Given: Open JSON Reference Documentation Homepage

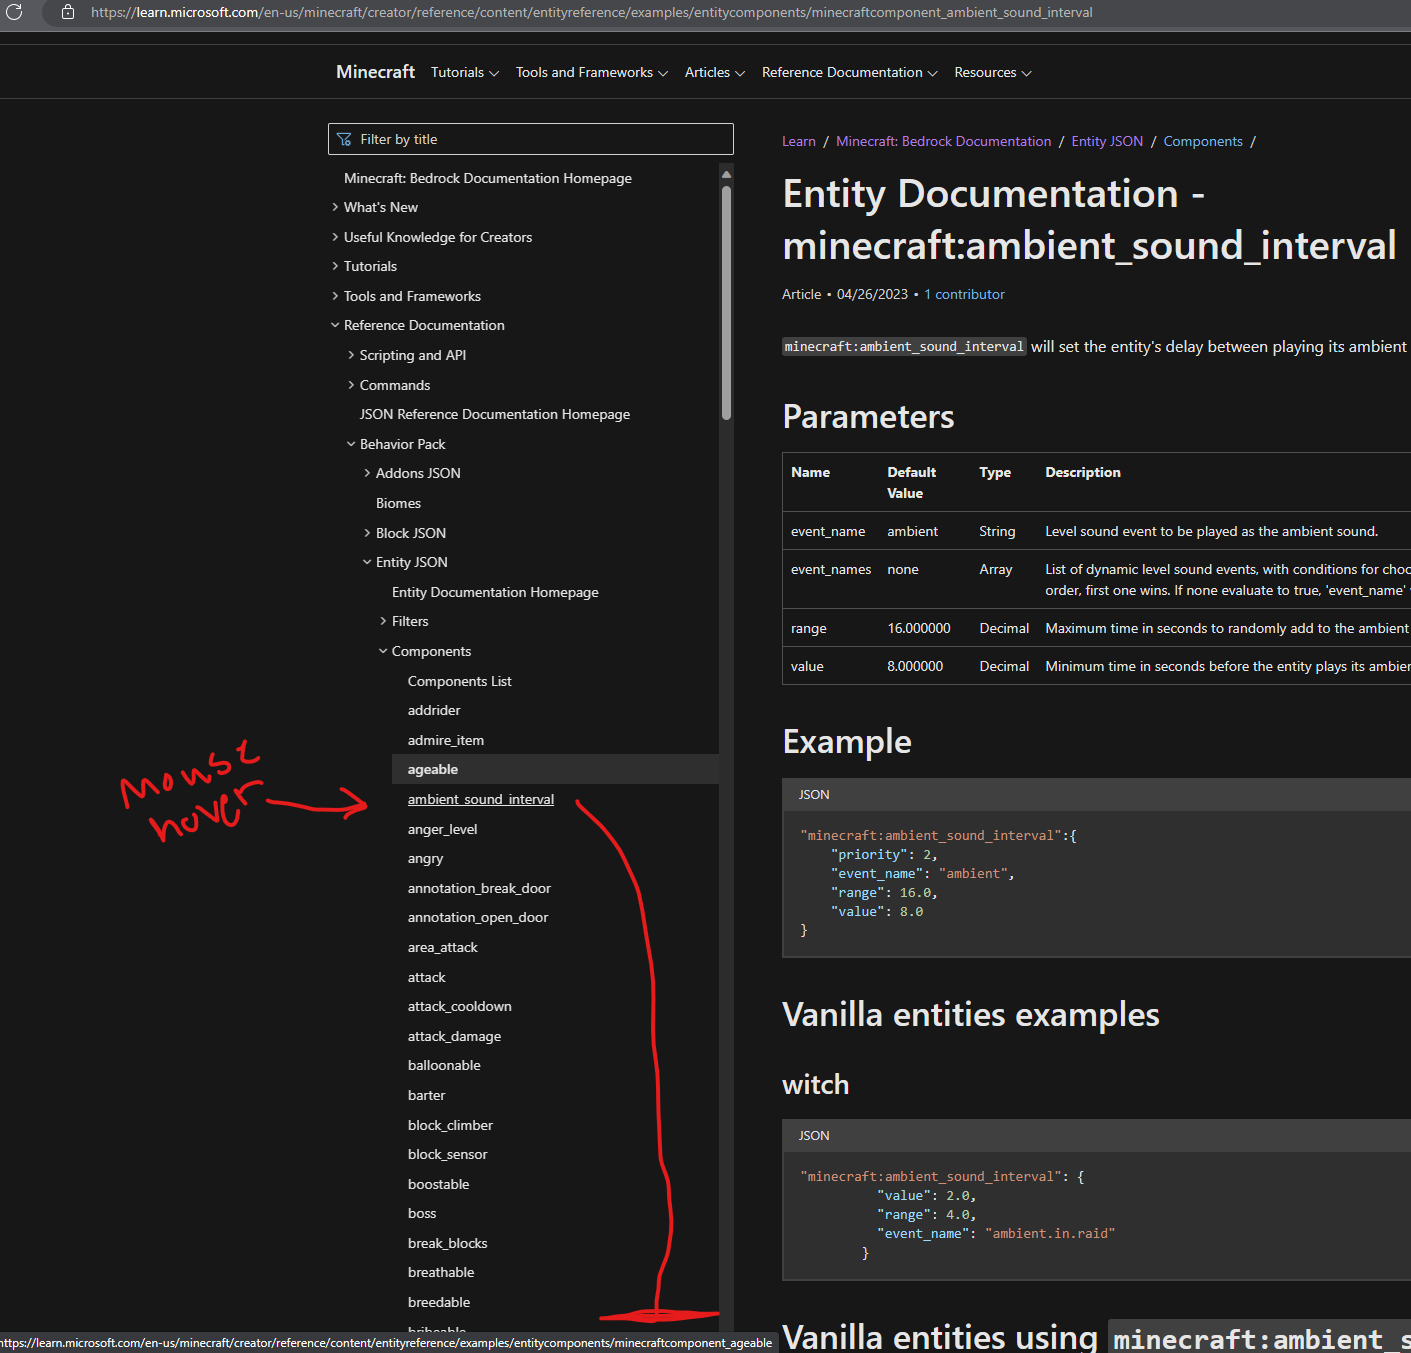Looking at the screenshot, I should [495, 414].
